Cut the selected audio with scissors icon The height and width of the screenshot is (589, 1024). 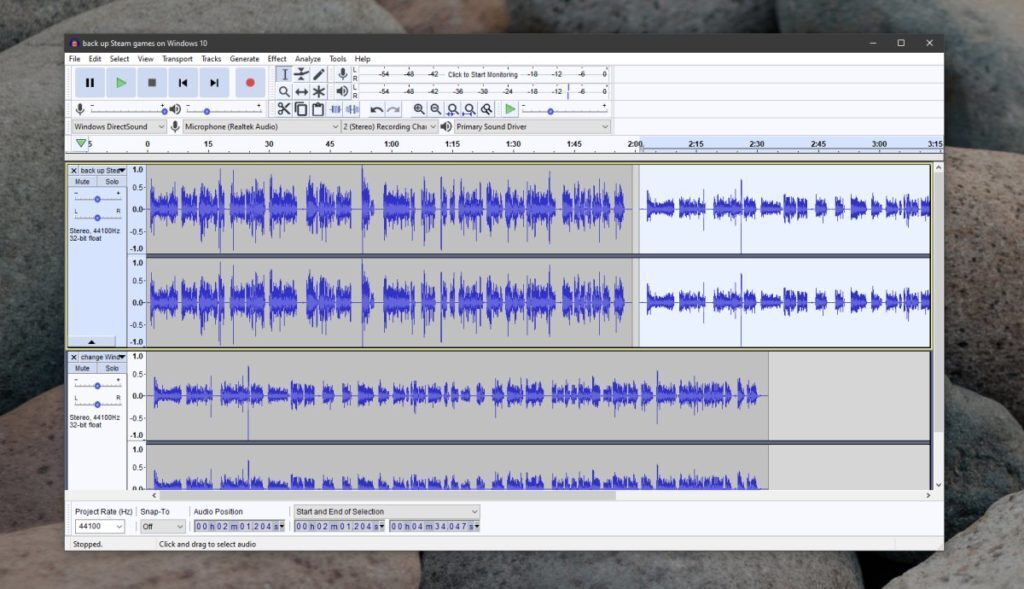tap(285, 108)
